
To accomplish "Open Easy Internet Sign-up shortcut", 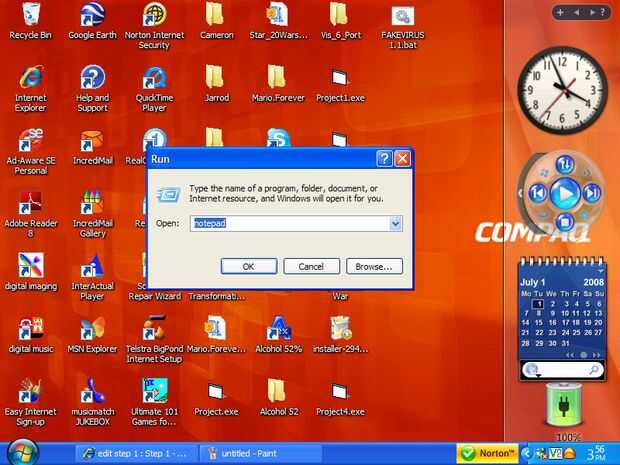I will point(30,402).
